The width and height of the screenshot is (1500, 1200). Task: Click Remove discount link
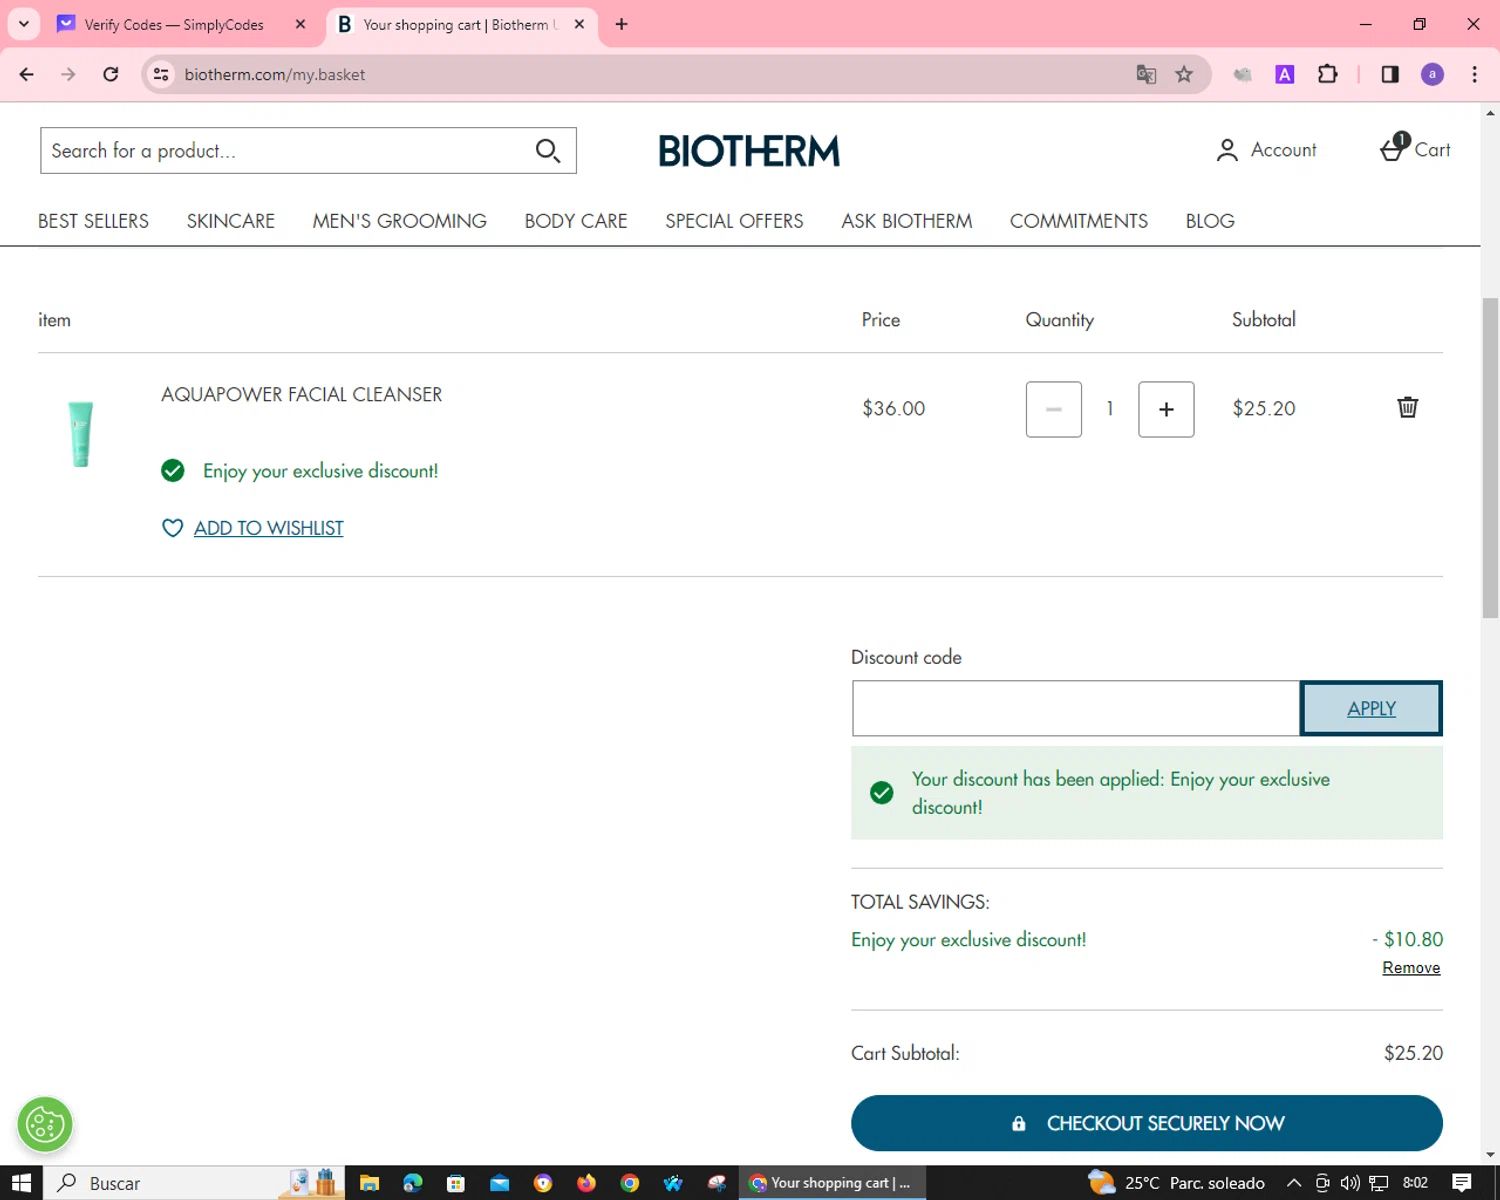pyautogui.click(x=1411, y=968)
